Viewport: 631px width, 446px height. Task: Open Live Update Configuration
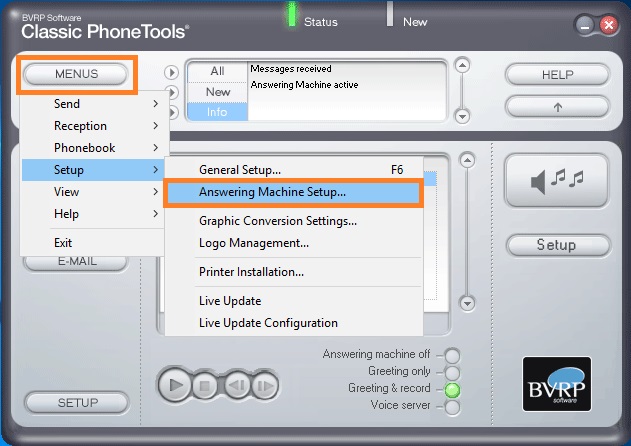click(294, 323)
